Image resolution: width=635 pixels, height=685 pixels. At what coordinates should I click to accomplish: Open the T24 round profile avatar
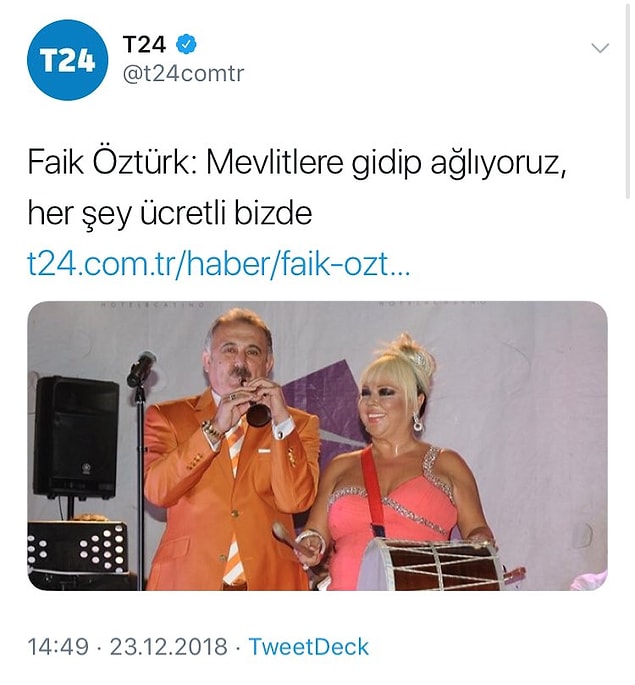[x=67, y=60]
